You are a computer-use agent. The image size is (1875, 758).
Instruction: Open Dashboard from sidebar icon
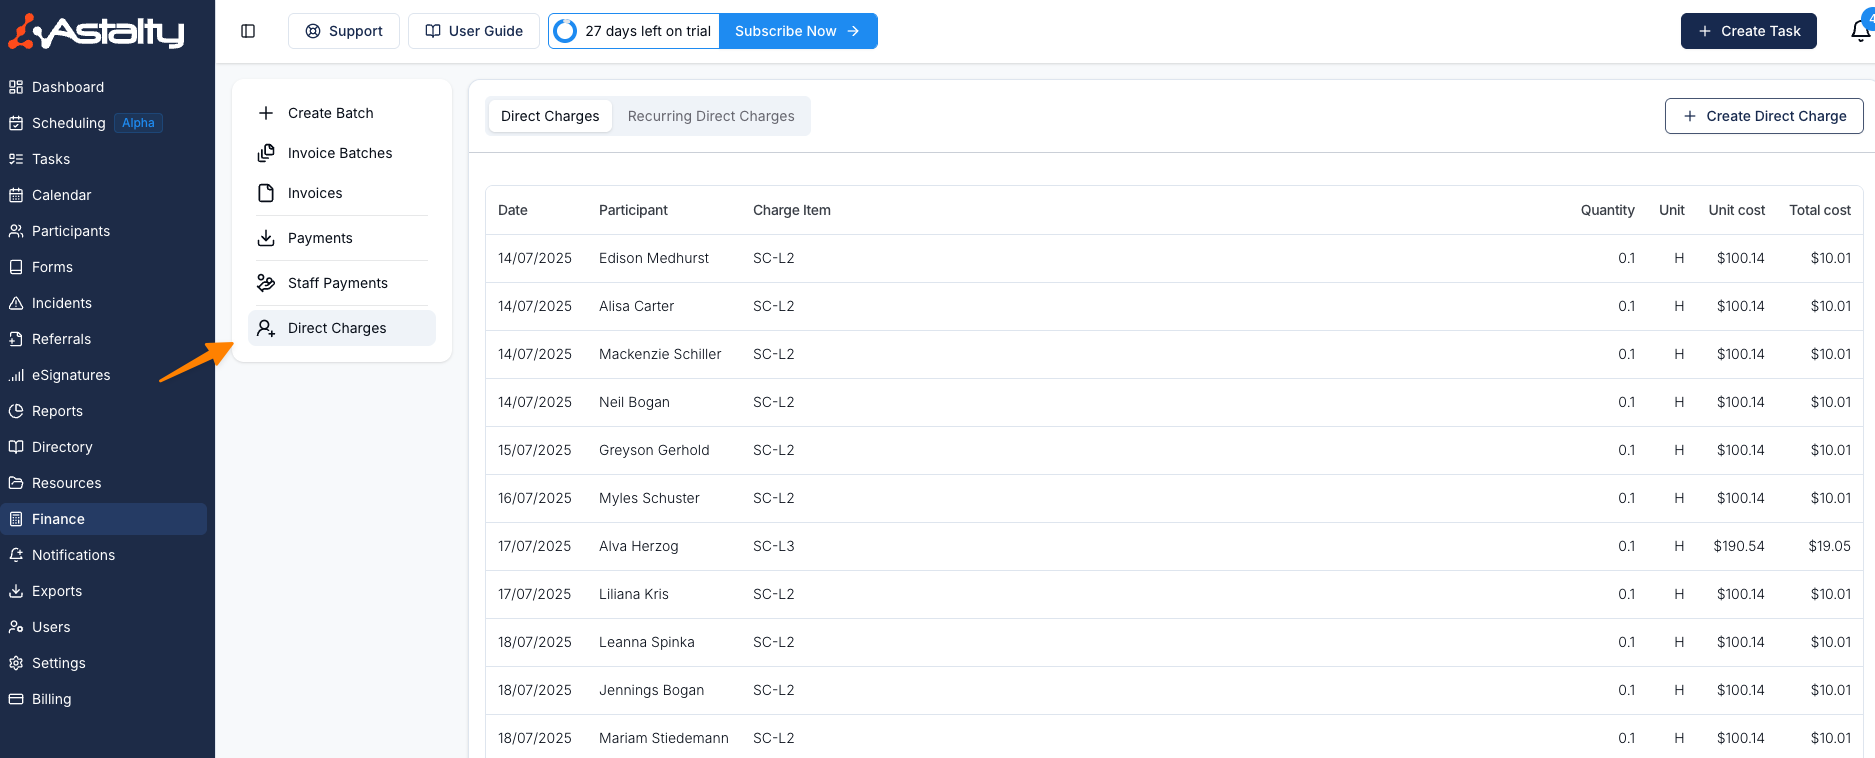tap(16, 87)
